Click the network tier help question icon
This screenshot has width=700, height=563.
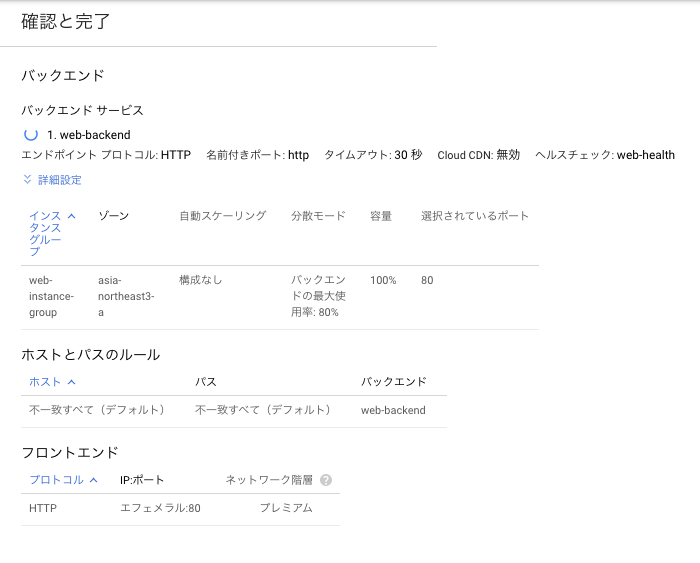(326, 480)
